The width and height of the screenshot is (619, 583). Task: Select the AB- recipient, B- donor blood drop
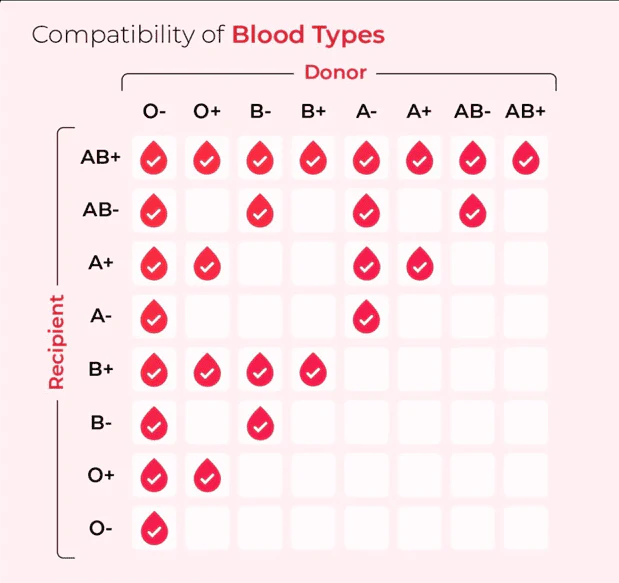(259, 211)
